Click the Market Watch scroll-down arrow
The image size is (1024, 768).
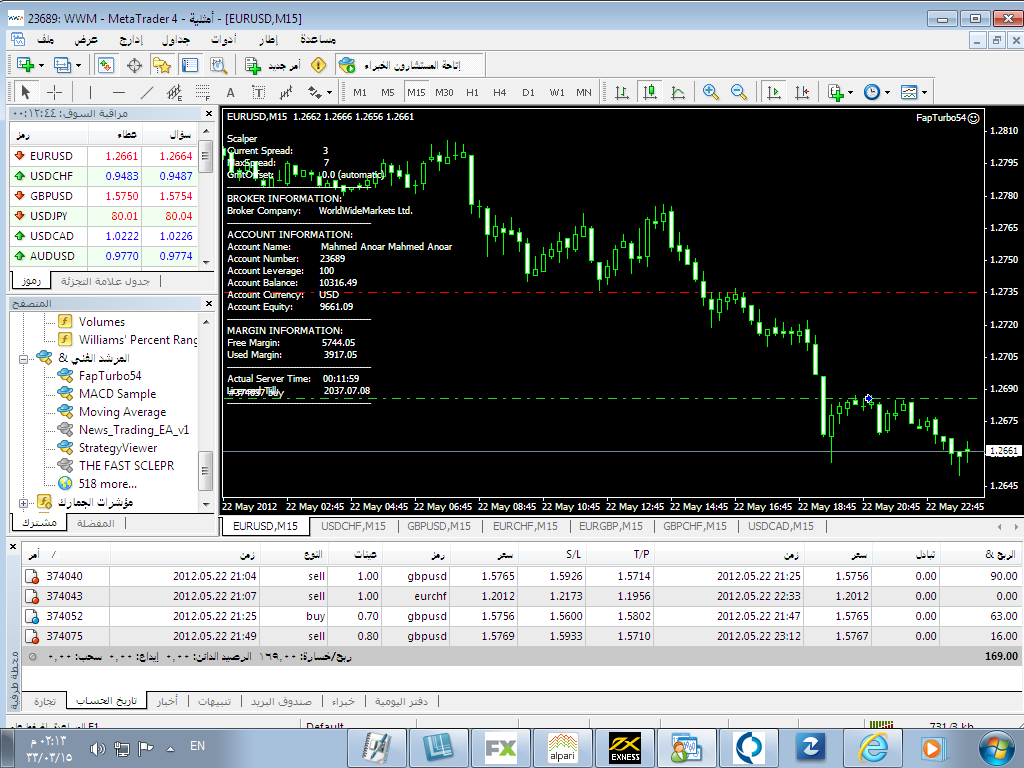[x=206, y=261]
